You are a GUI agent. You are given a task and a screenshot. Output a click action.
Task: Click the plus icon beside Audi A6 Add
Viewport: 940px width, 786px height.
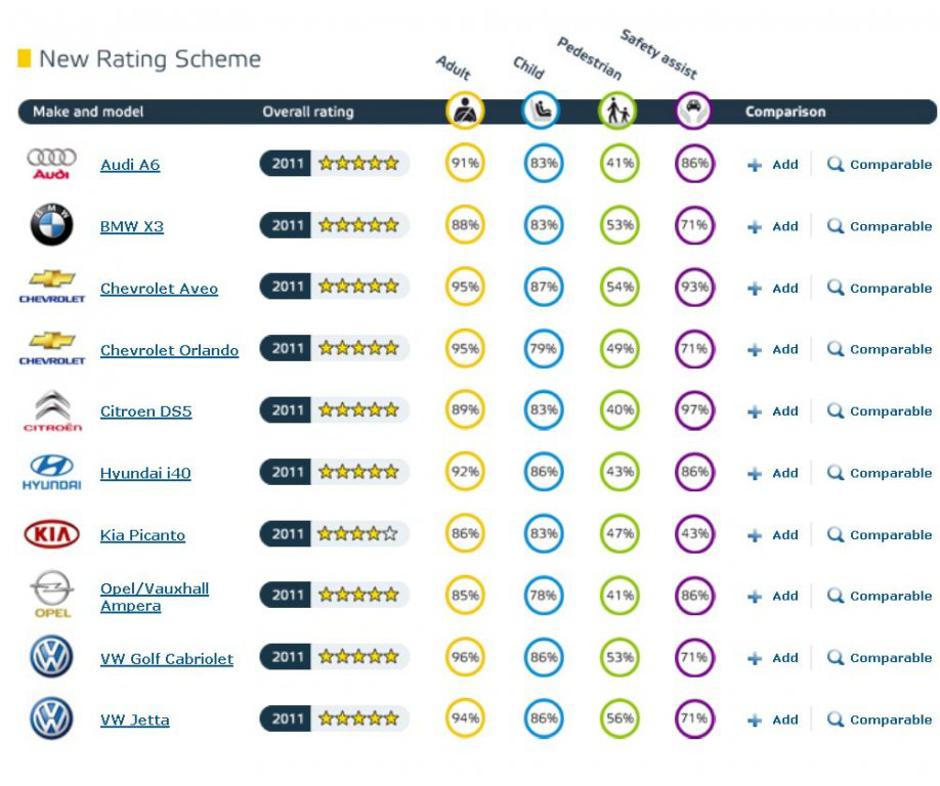coord(755,165)
